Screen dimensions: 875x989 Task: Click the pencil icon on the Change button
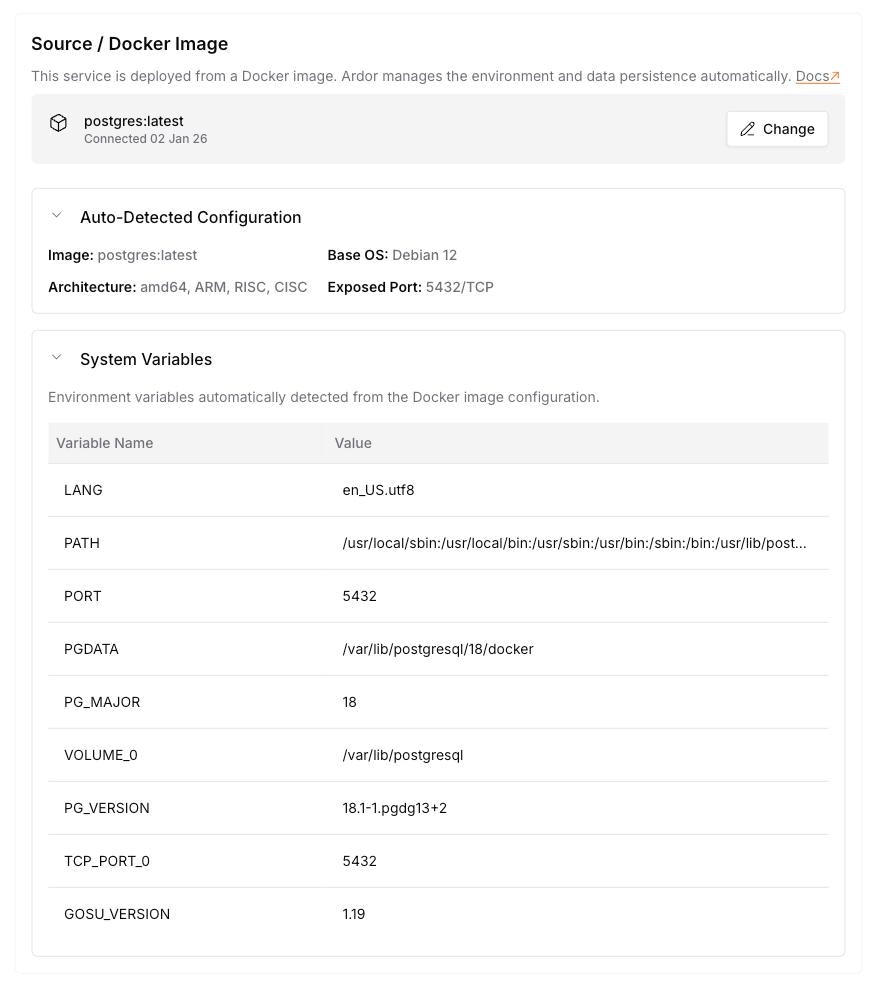pos(747,129)
